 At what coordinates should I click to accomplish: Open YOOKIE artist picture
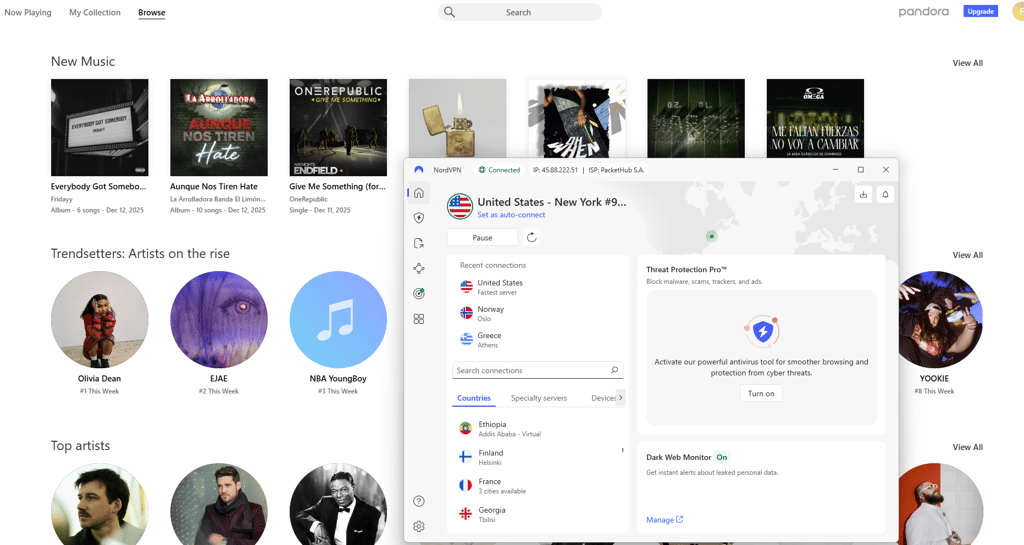click(940, 320)
